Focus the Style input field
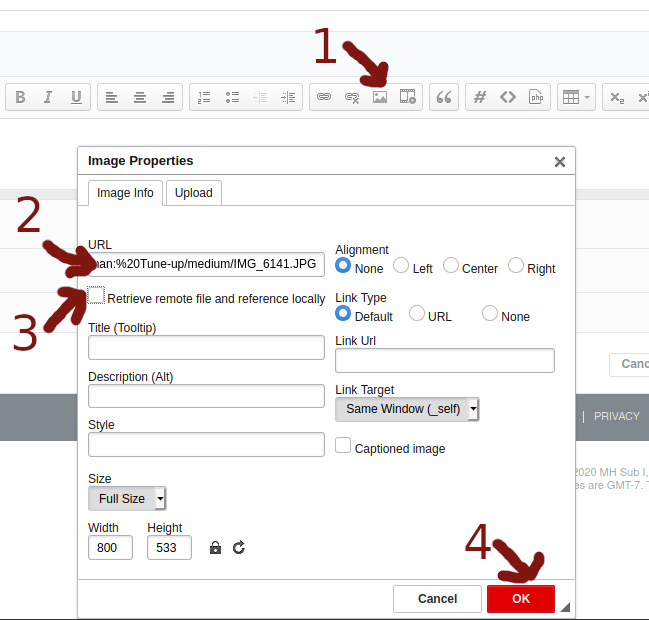The width and height of the screenshot is (649, 620). tap(206, 445)
